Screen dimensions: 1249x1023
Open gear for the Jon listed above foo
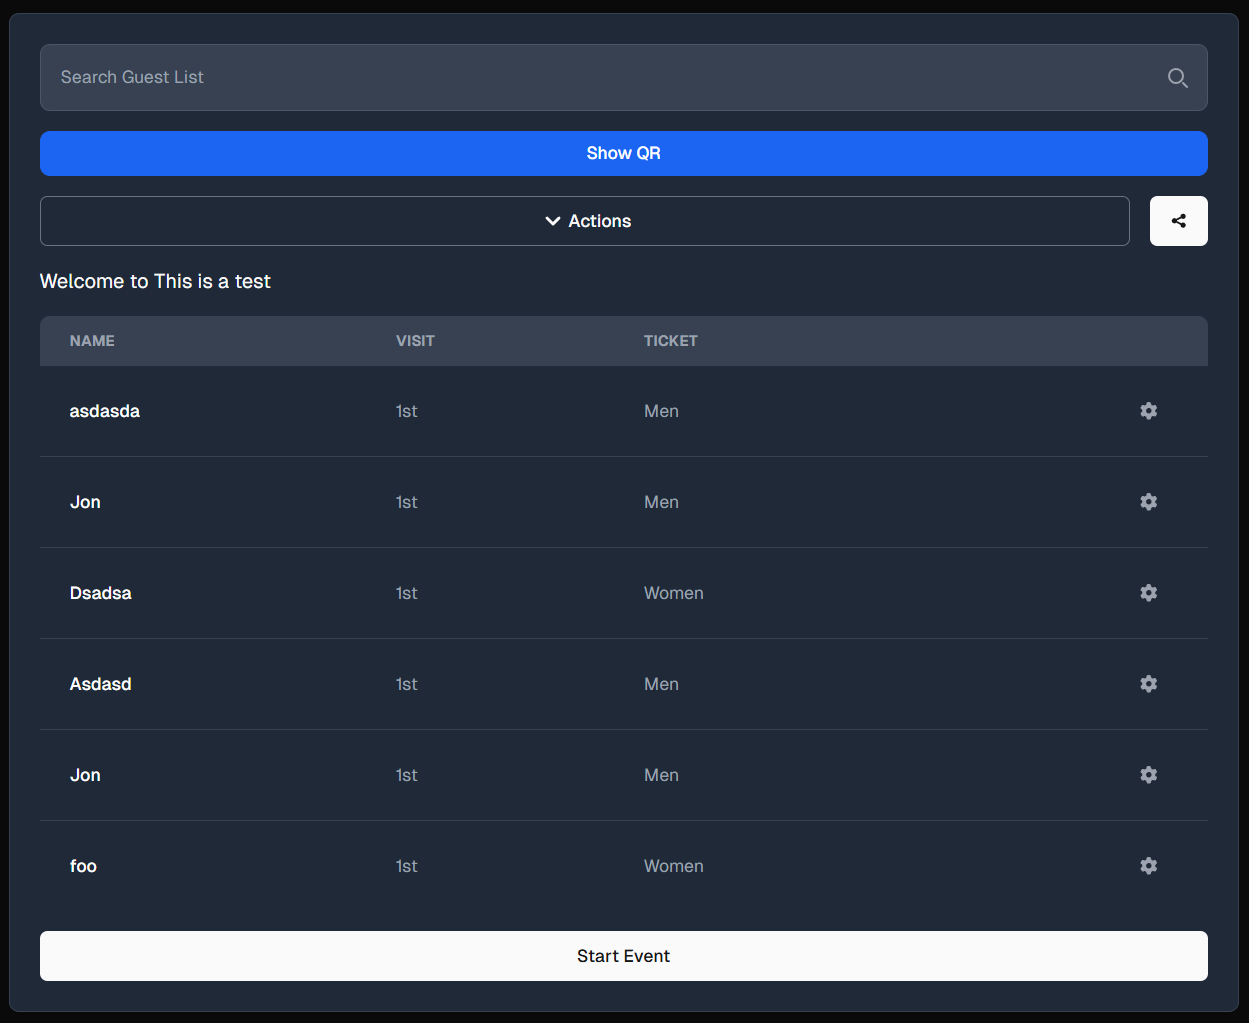(1149, 775)
